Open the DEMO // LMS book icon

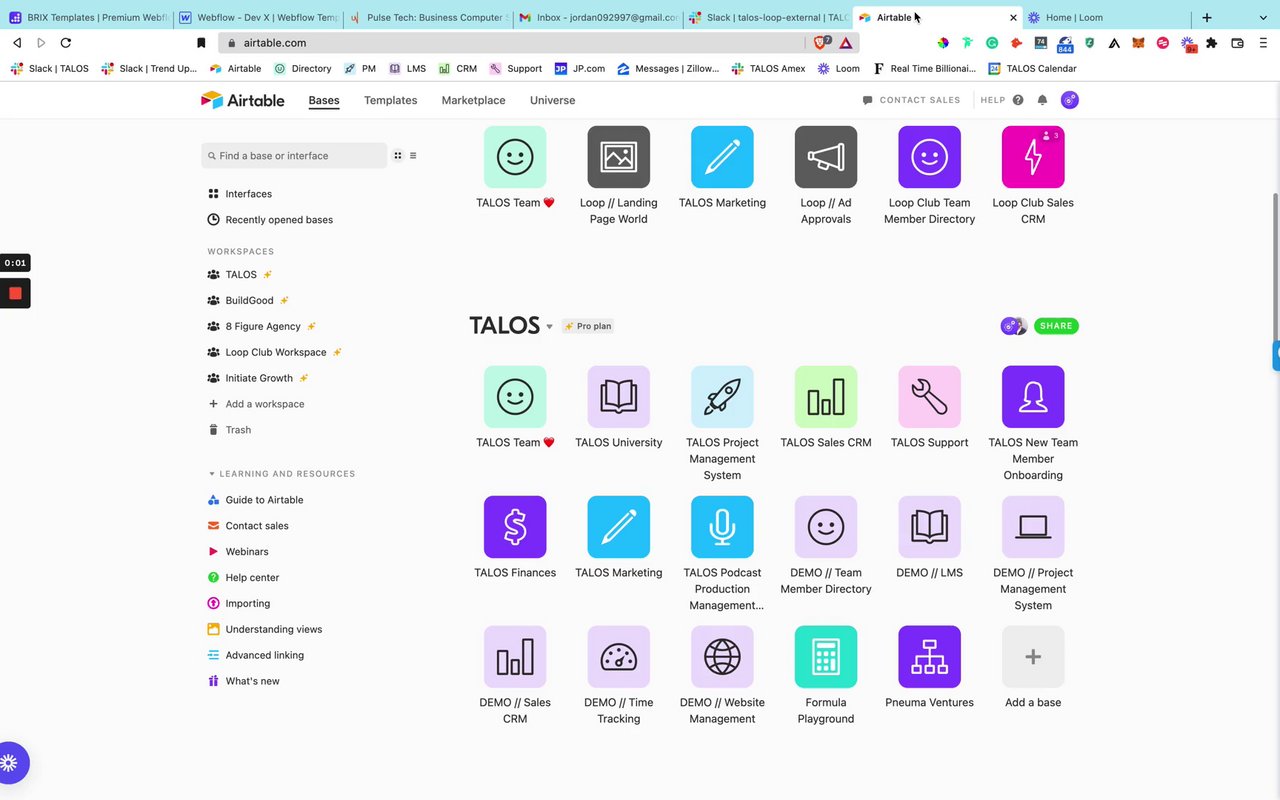[929, 527]
